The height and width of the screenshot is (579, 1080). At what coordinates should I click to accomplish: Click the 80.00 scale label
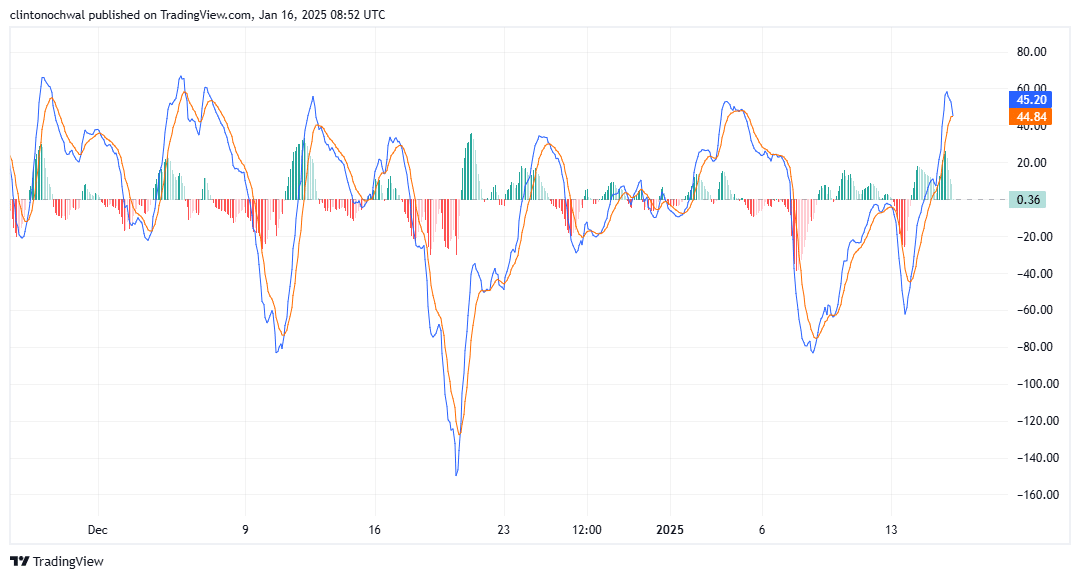tap(1031, 52)
